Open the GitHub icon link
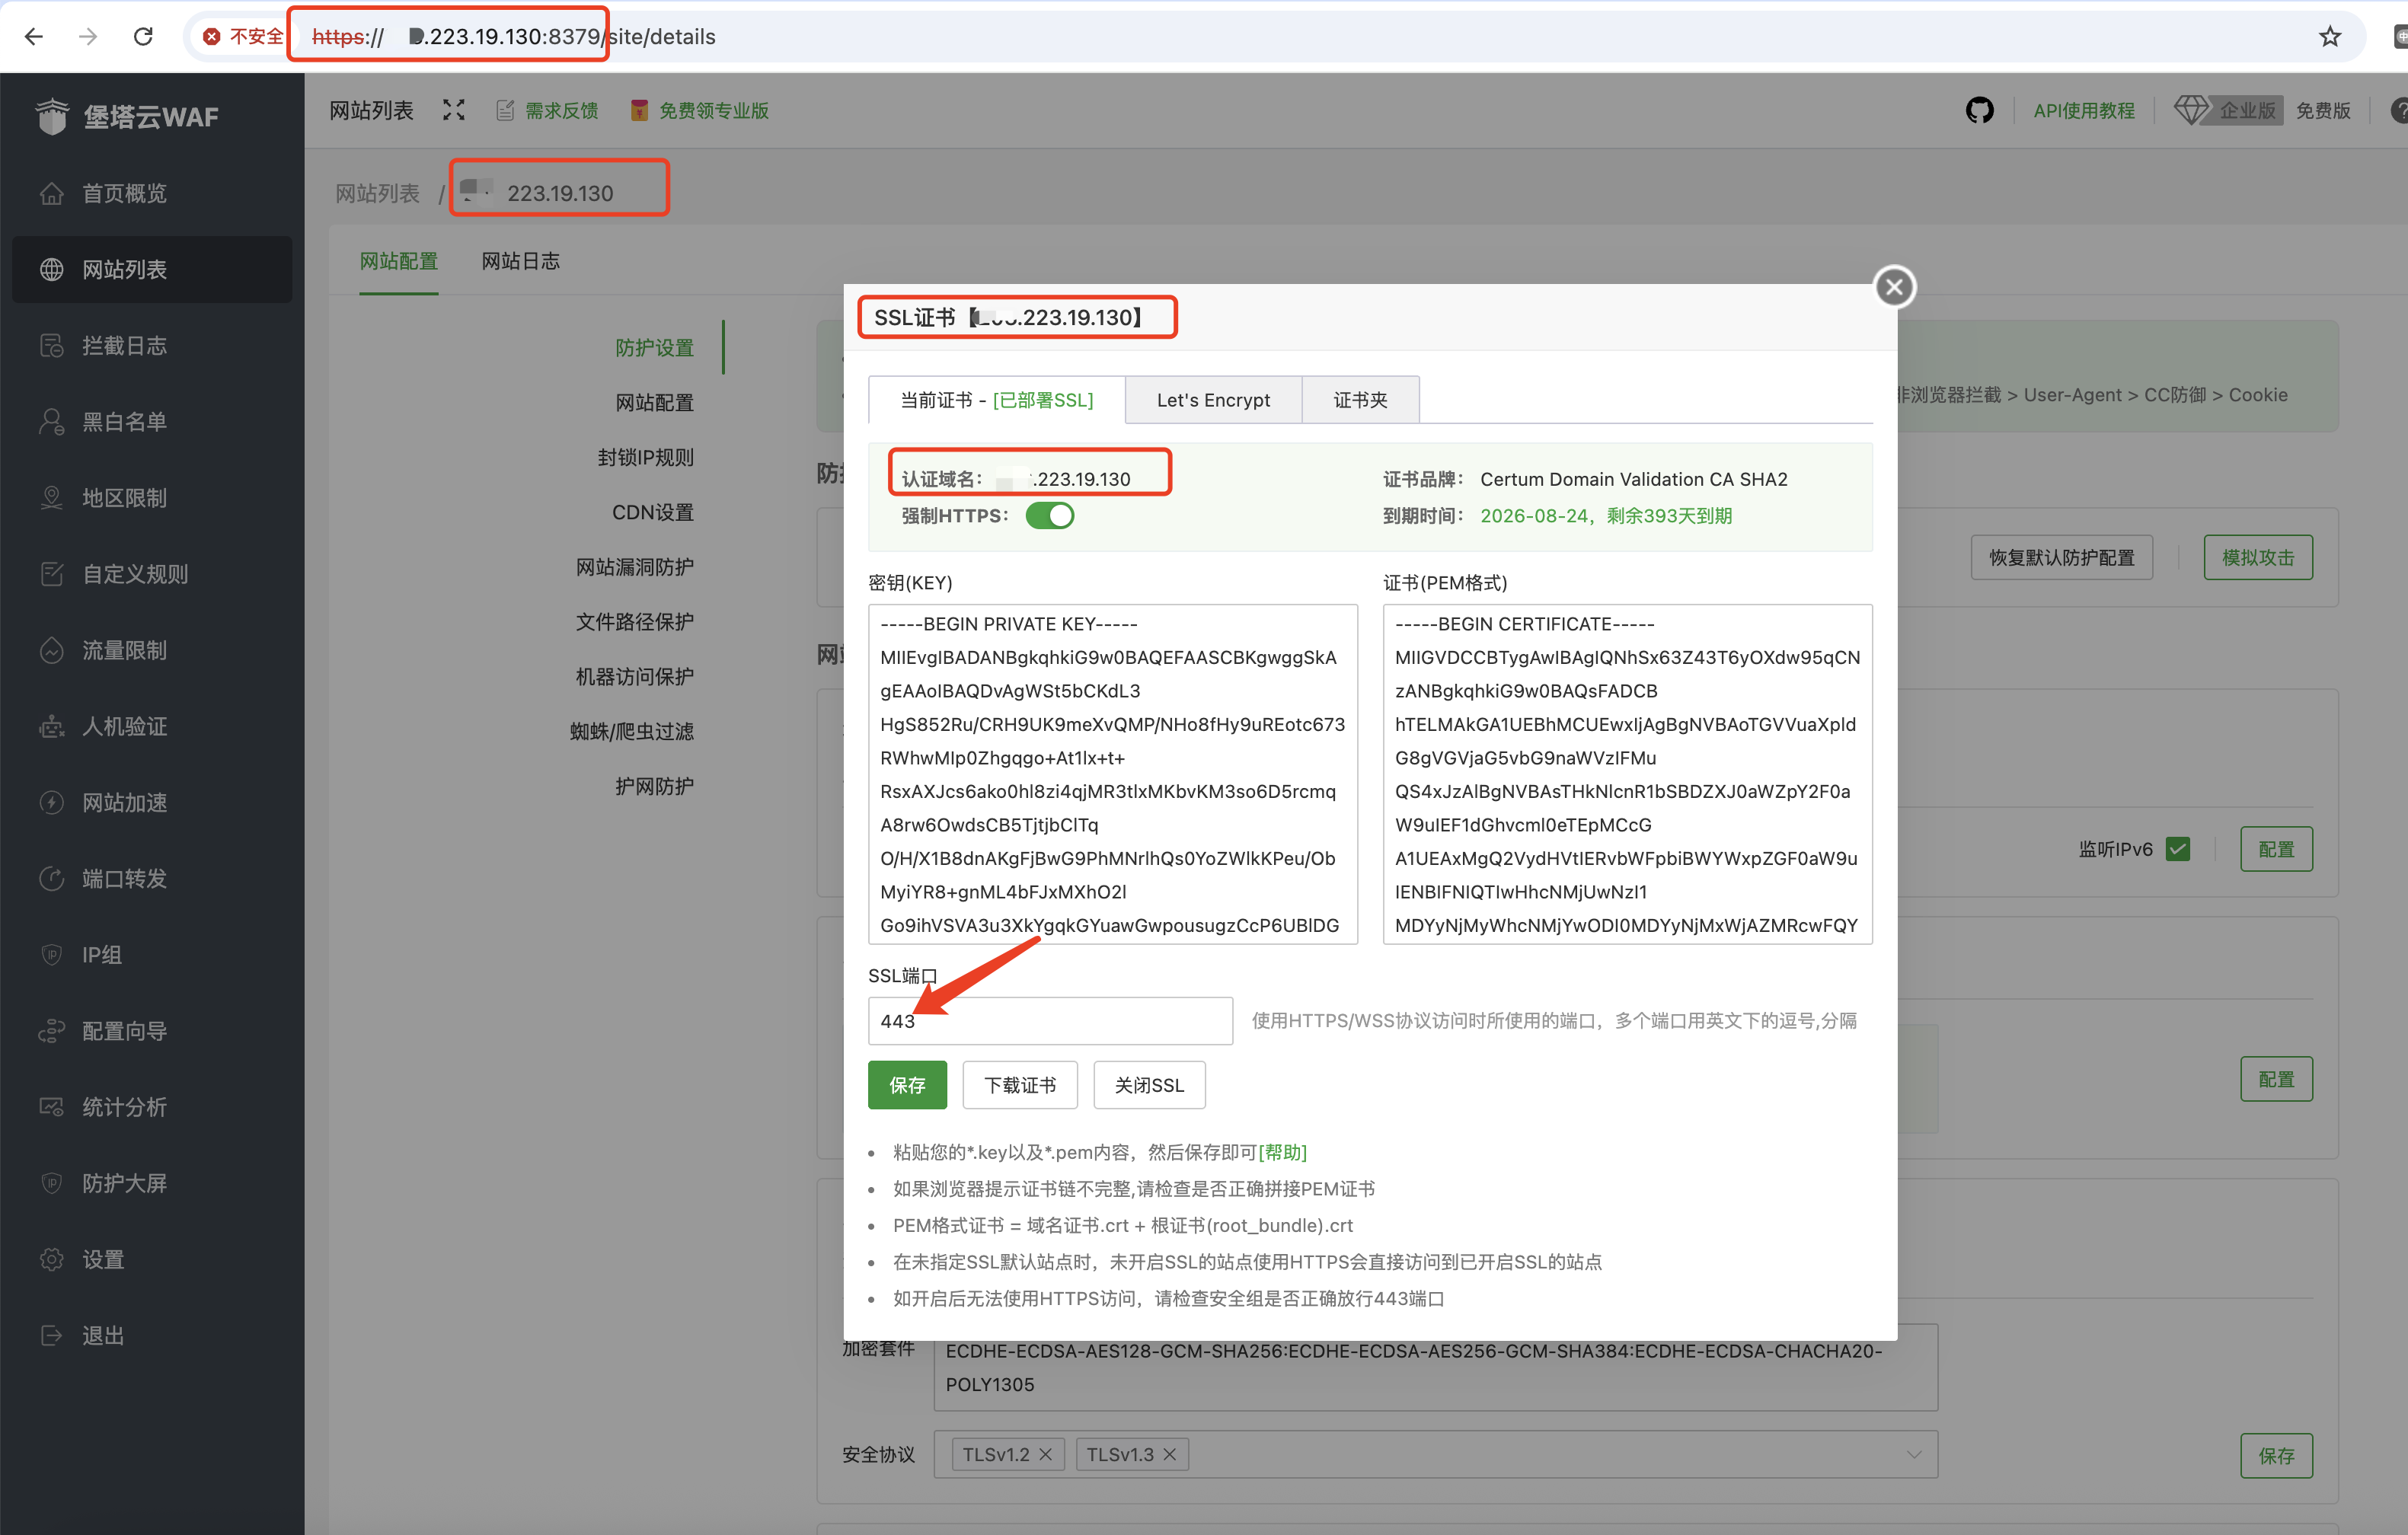 (x=1979, y=110)
